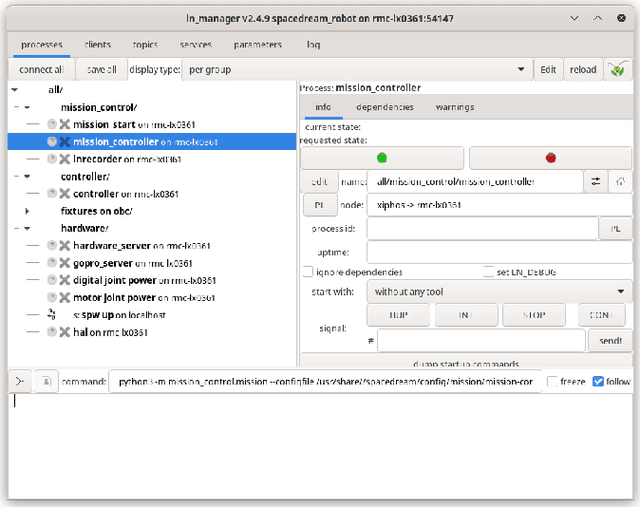This screenshot has width=640, height=507.
Task: Click the signal number input field
Action: point(480,340)
